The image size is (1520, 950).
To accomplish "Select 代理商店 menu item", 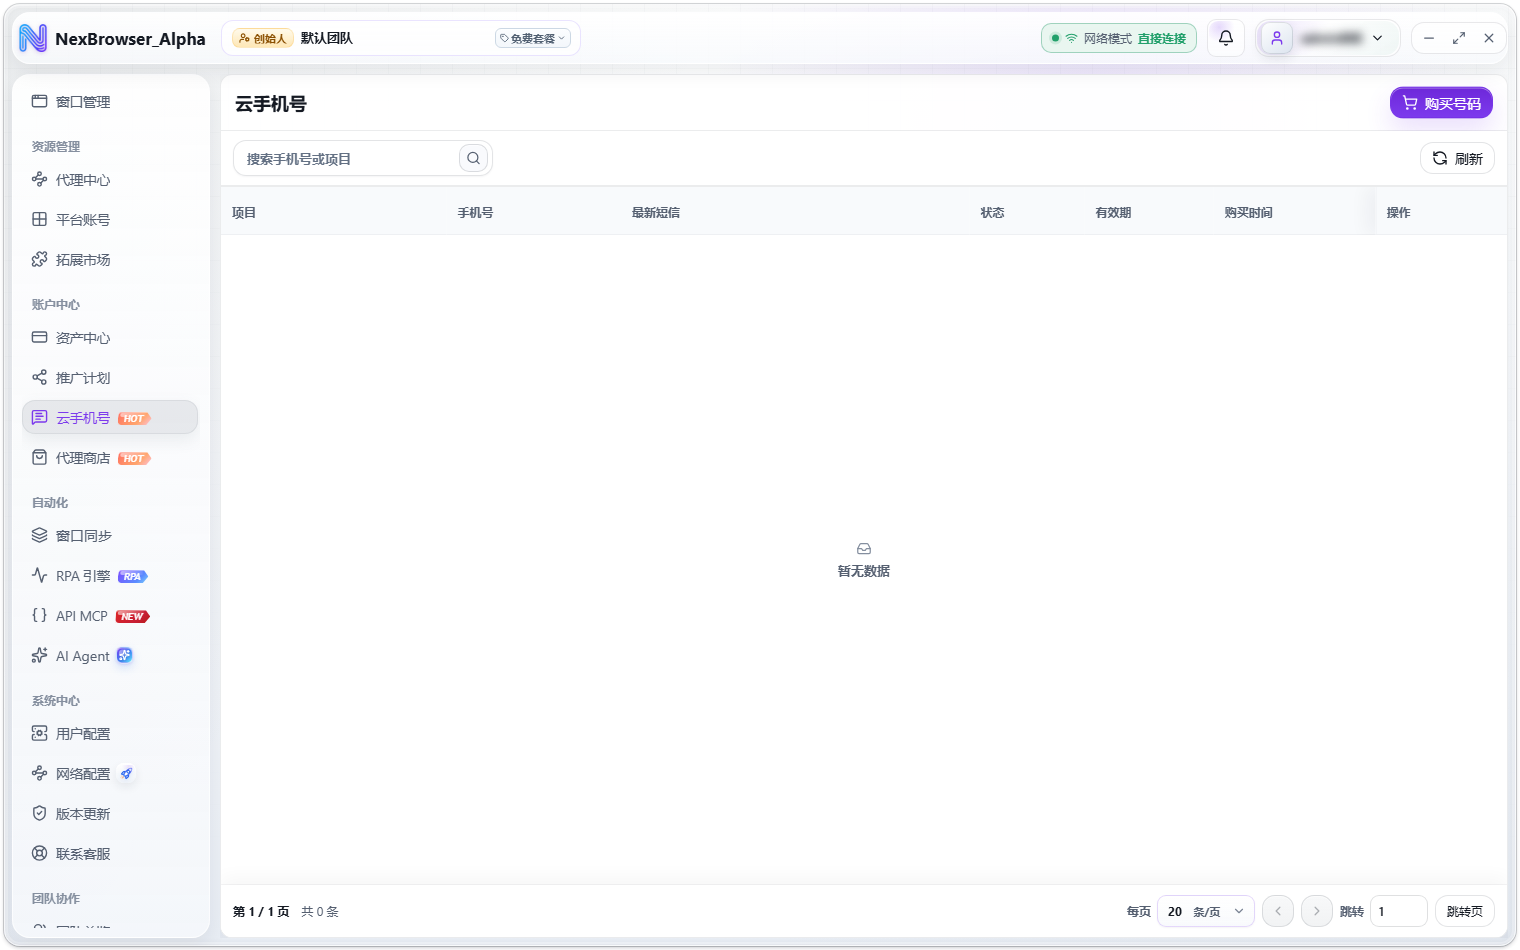I will (110, 458).
